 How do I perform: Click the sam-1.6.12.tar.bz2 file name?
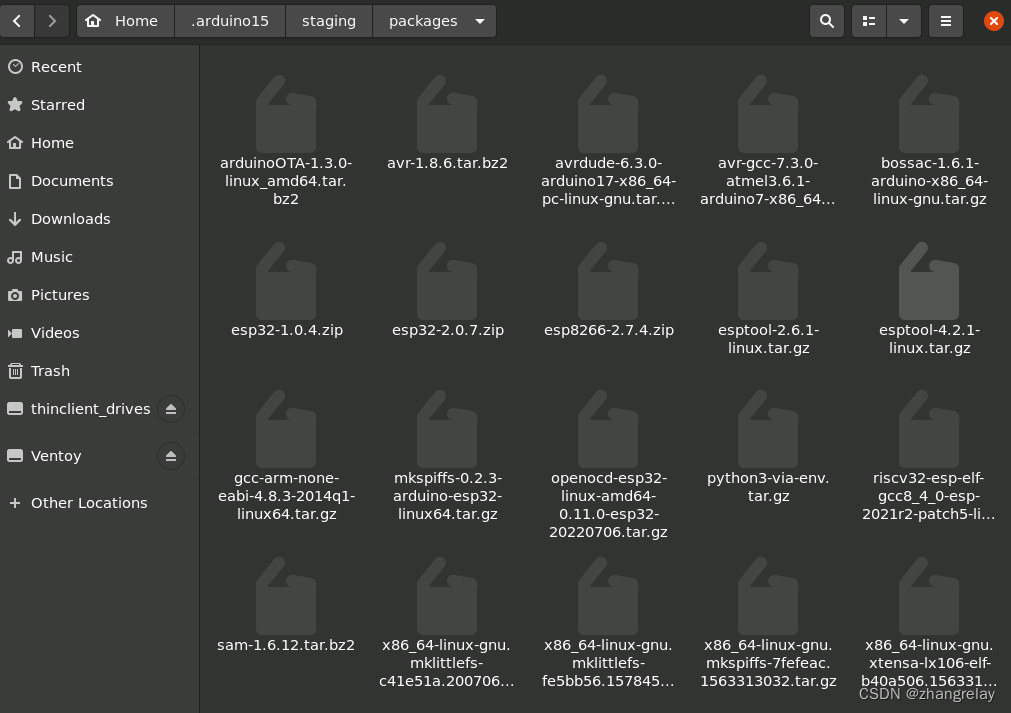click(x=286, y=645)
